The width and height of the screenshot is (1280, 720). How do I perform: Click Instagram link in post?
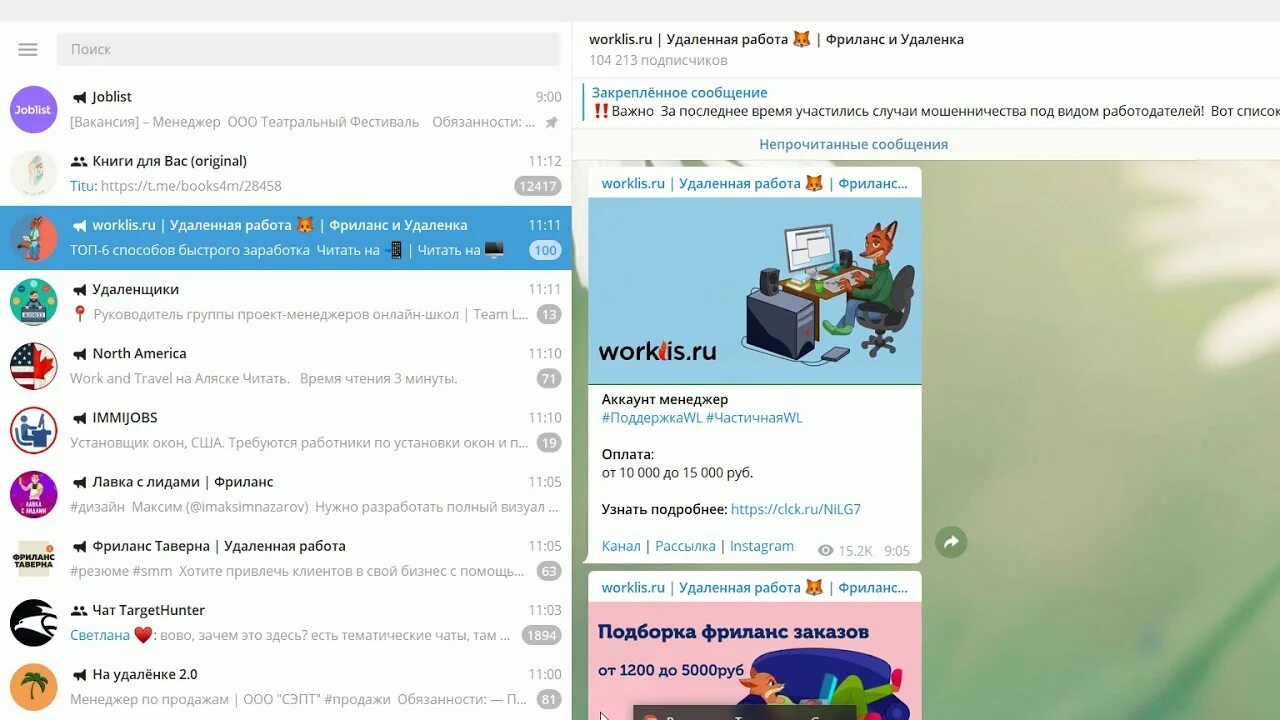pos(762,546)
